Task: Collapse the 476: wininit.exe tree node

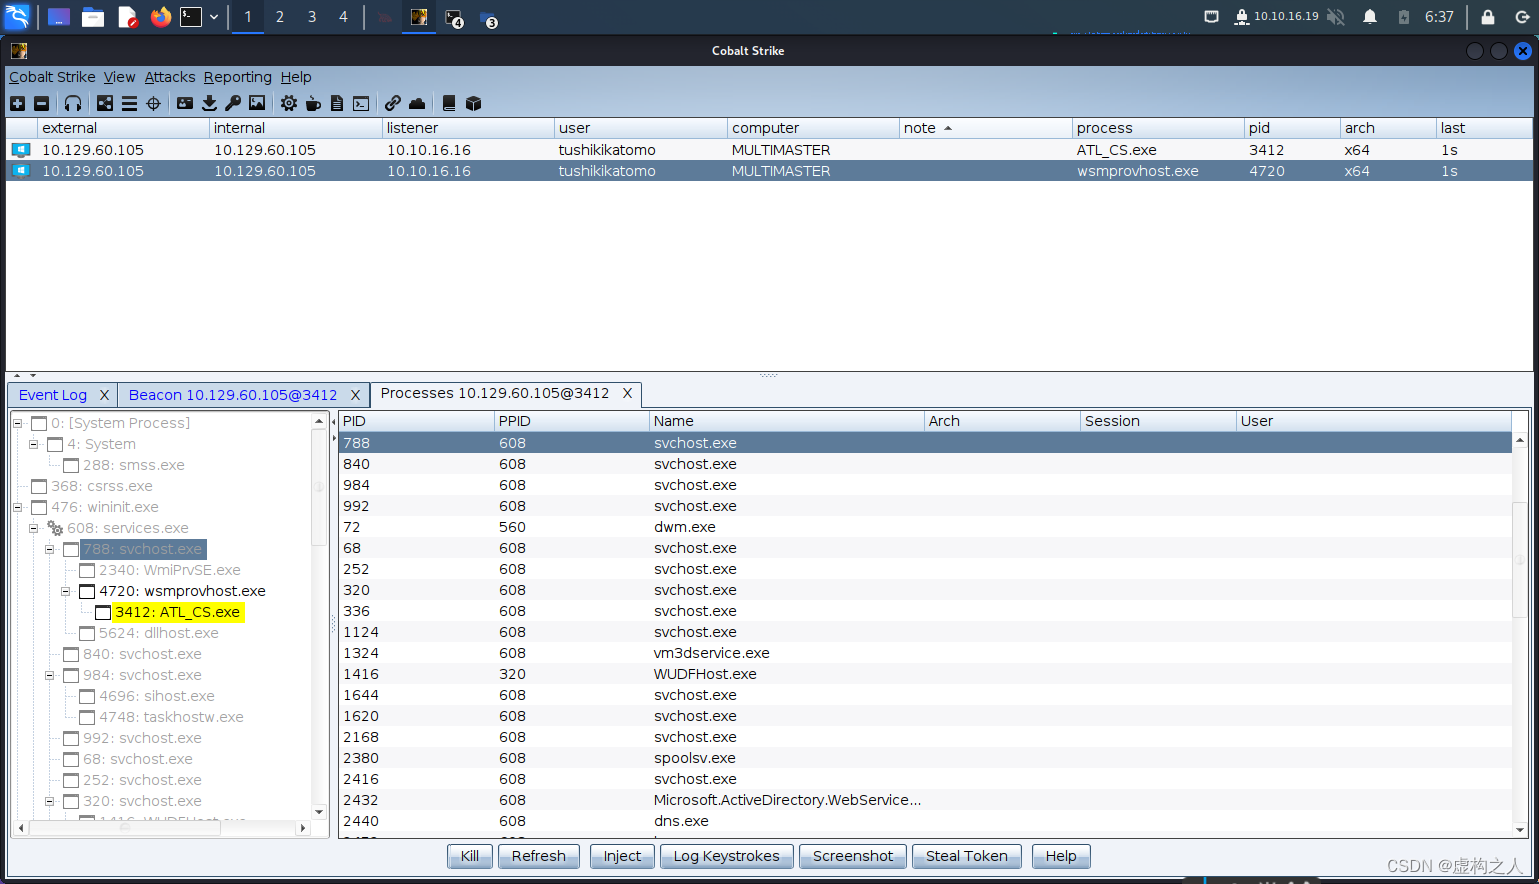Action: [17, 507]
